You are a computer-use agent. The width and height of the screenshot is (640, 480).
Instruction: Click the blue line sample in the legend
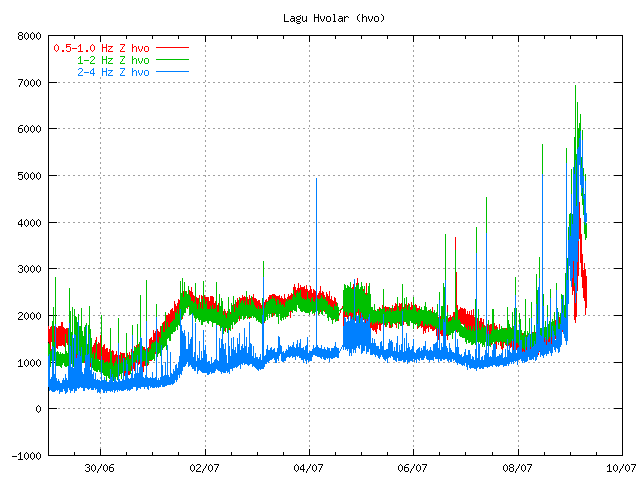click(172, 72)
